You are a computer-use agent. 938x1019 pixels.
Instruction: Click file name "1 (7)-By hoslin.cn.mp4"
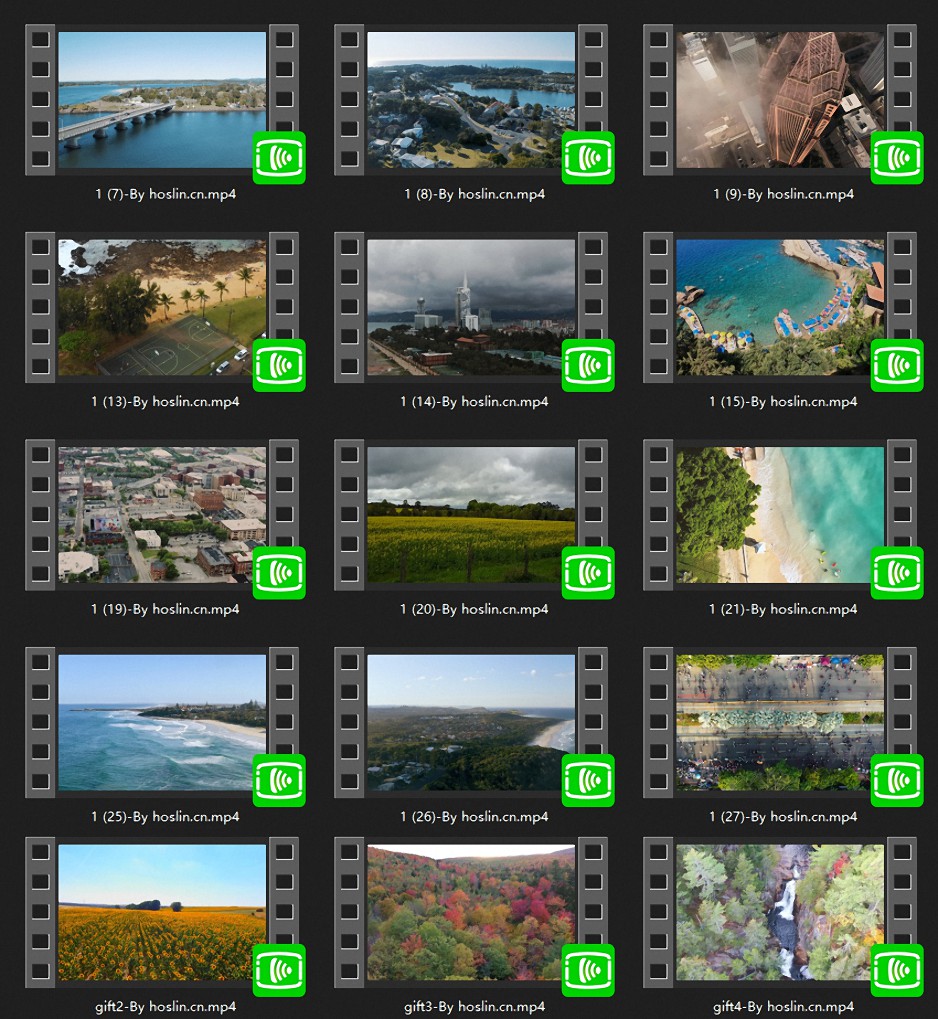(165, 194)
